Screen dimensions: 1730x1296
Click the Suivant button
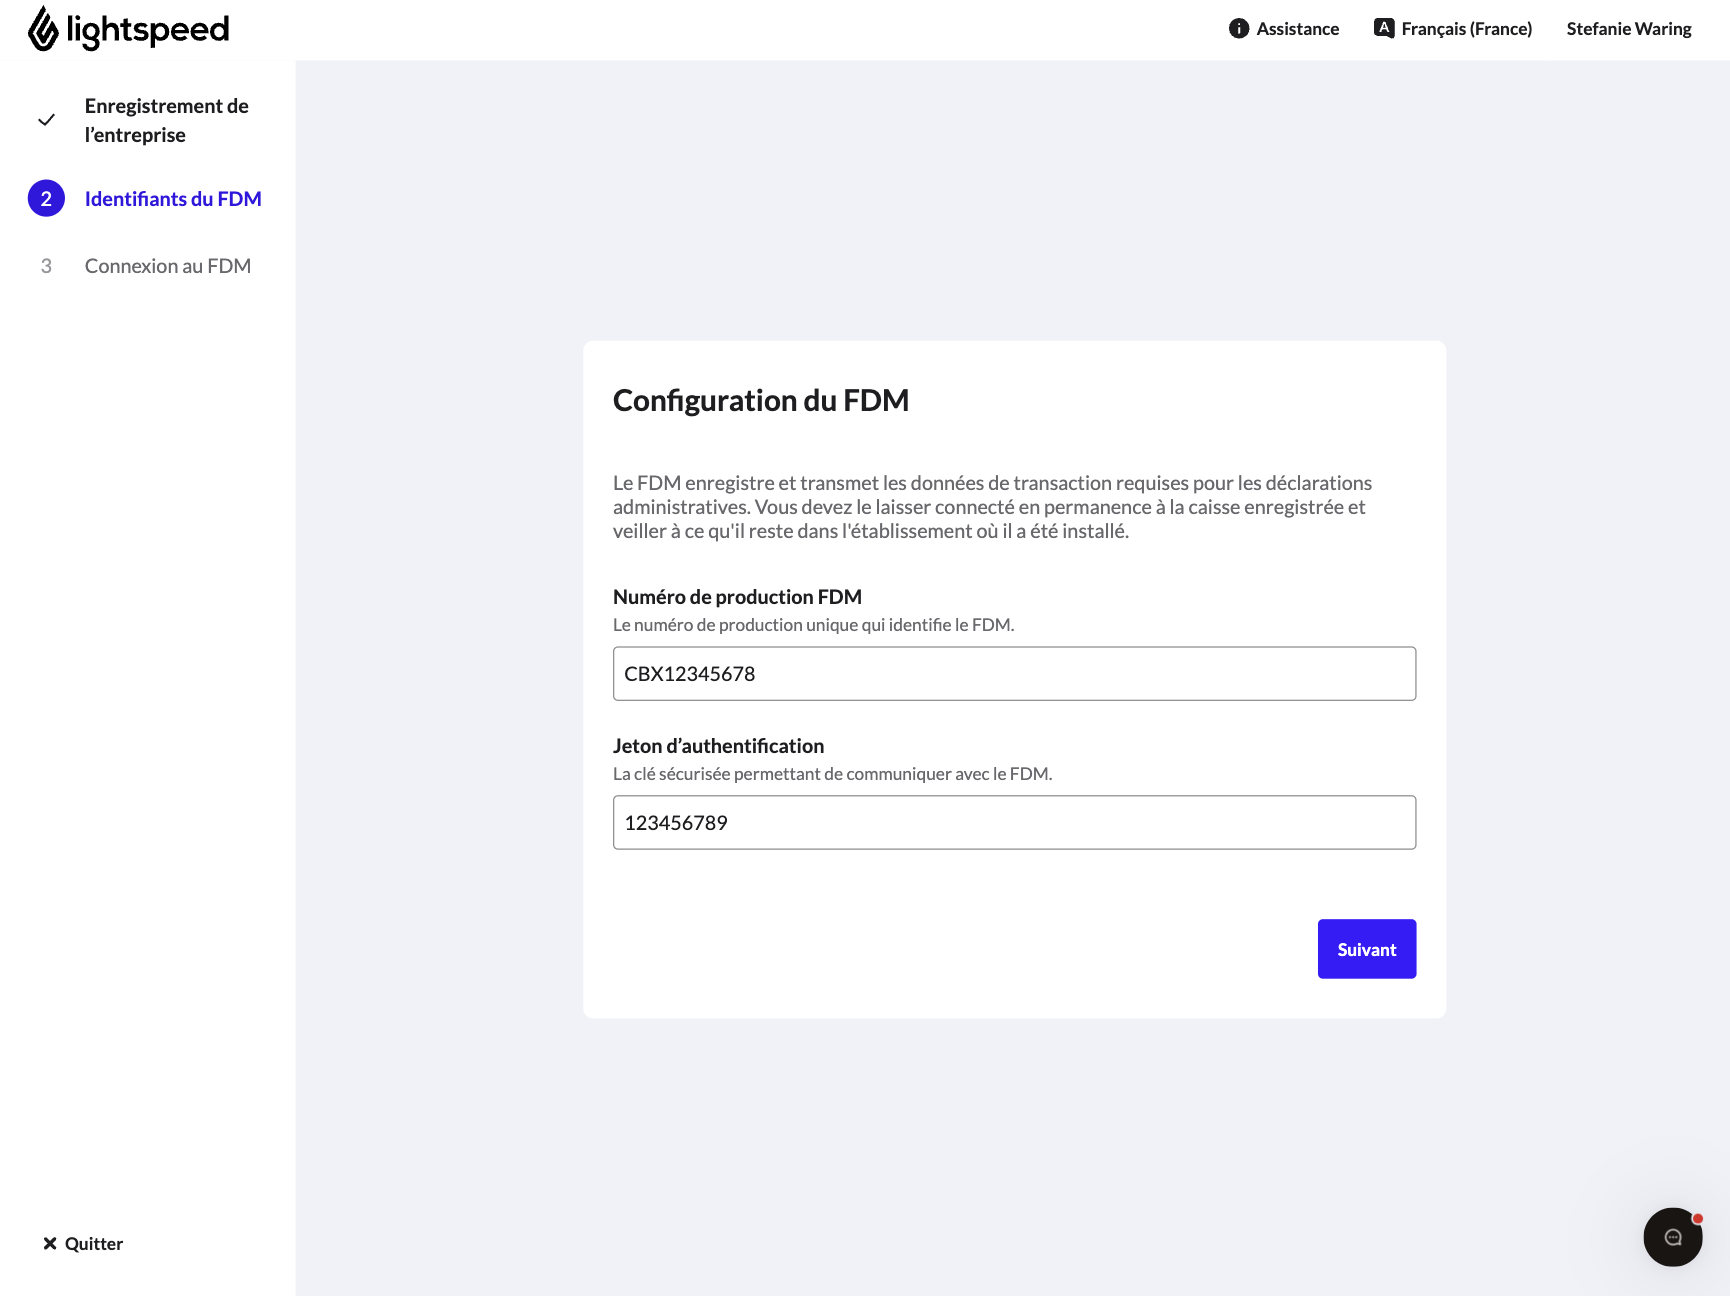1367,949
